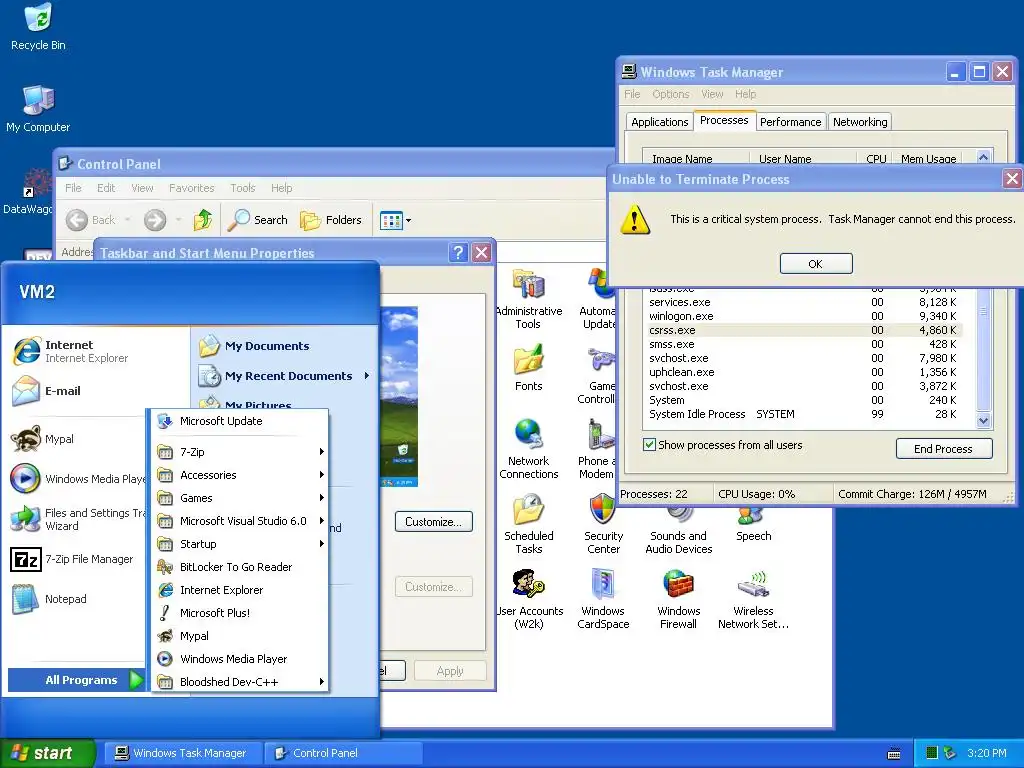Open Wireless Network Setup icon

click(x=753, y=599)
